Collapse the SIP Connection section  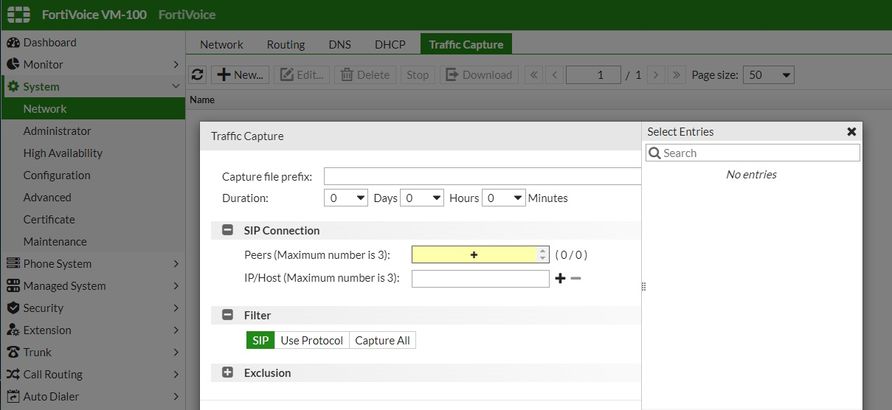coord(228,230)
